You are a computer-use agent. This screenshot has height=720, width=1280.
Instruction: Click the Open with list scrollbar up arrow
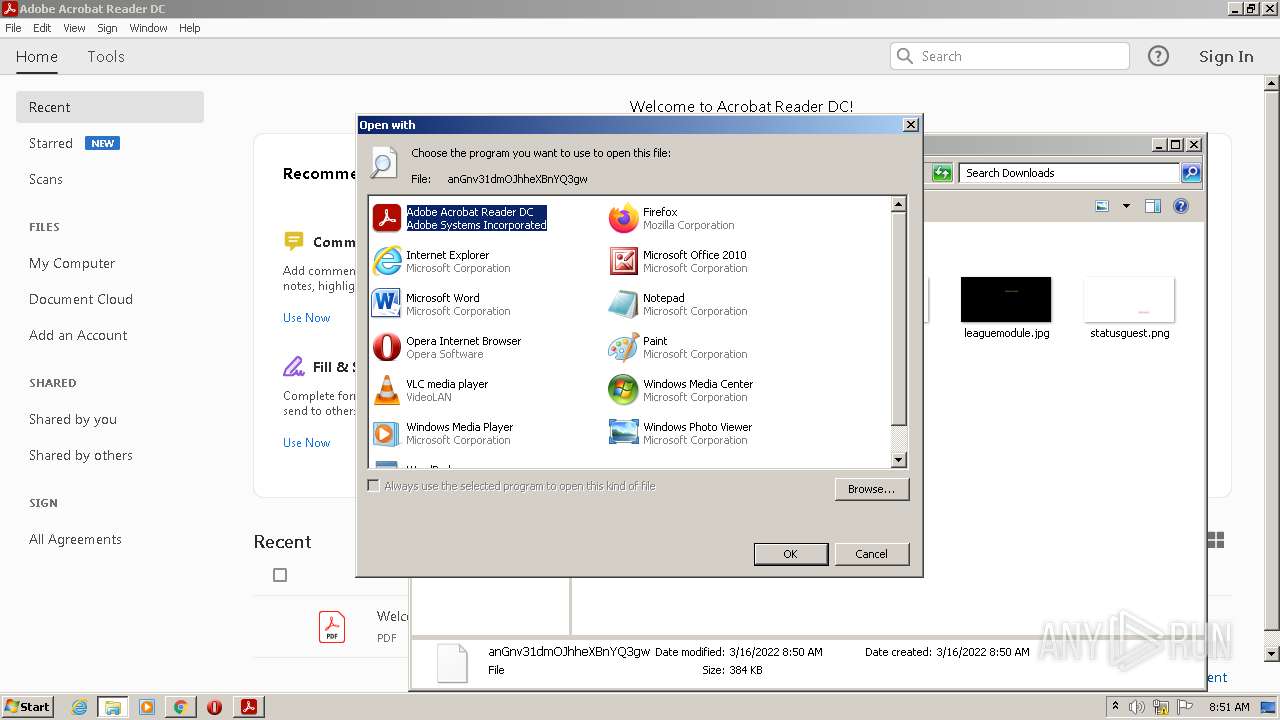pyautogui.click(x=899, y=204)
